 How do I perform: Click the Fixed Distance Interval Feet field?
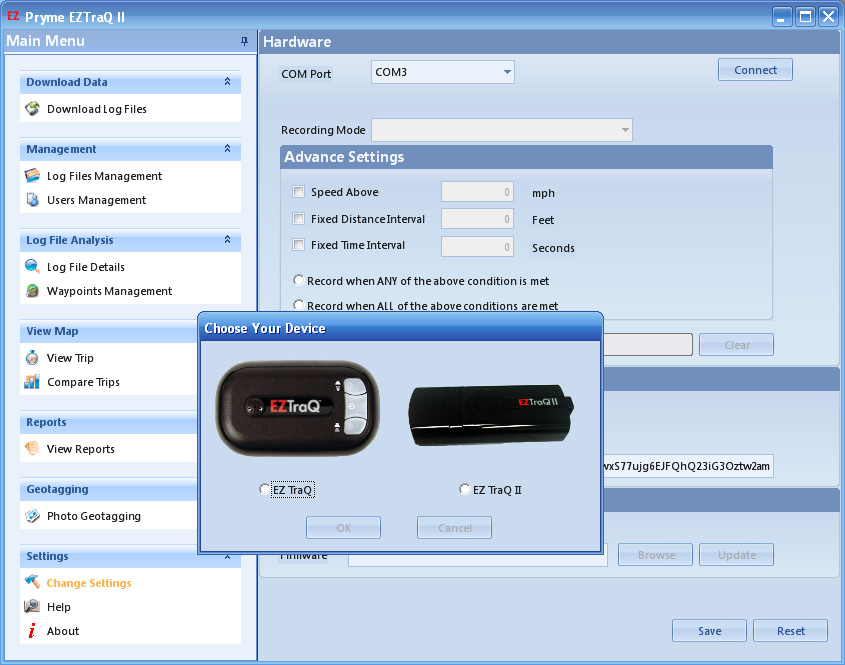pos(477,219)
